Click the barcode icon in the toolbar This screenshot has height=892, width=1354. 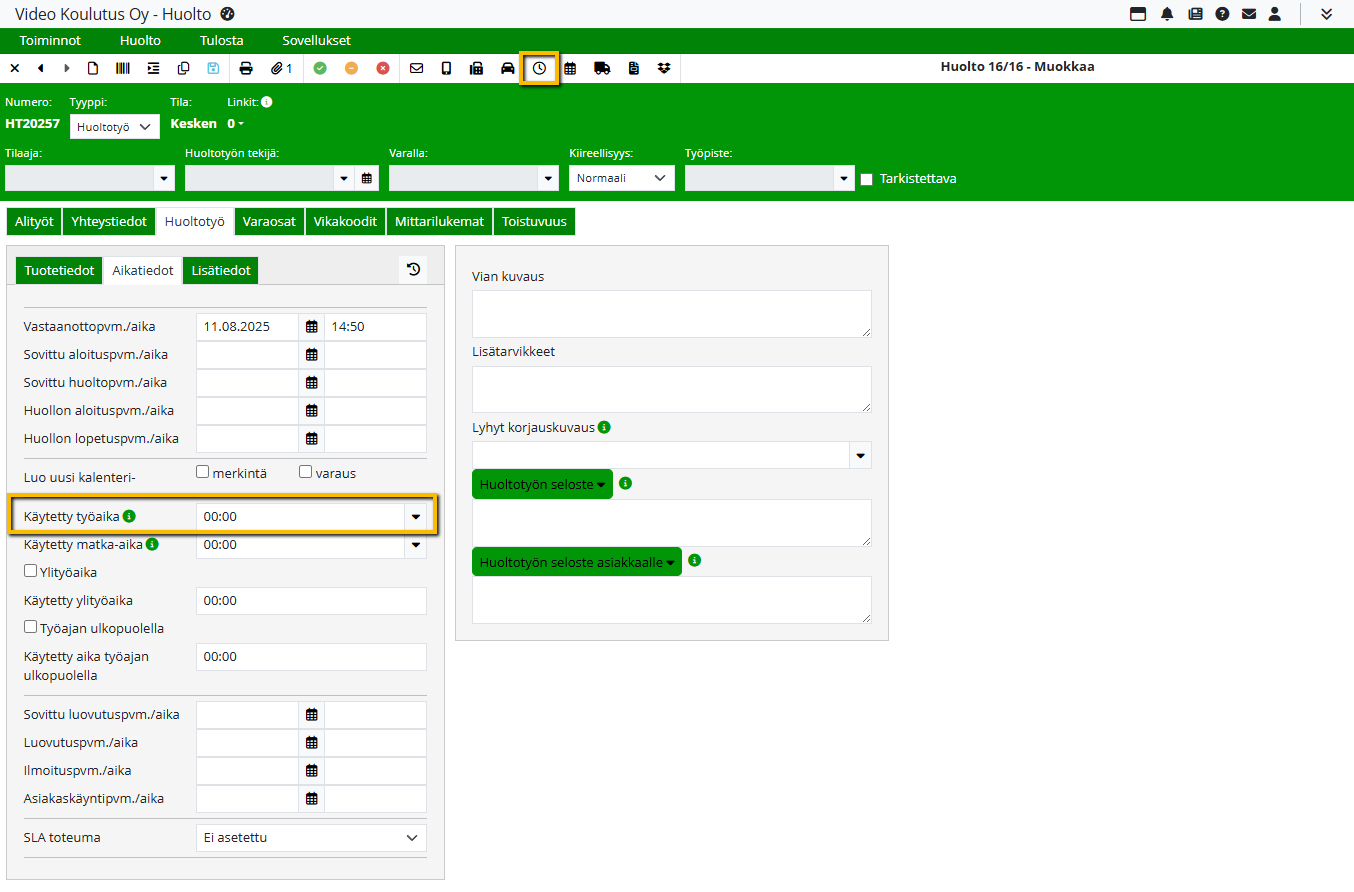click(x=122, y=68)
